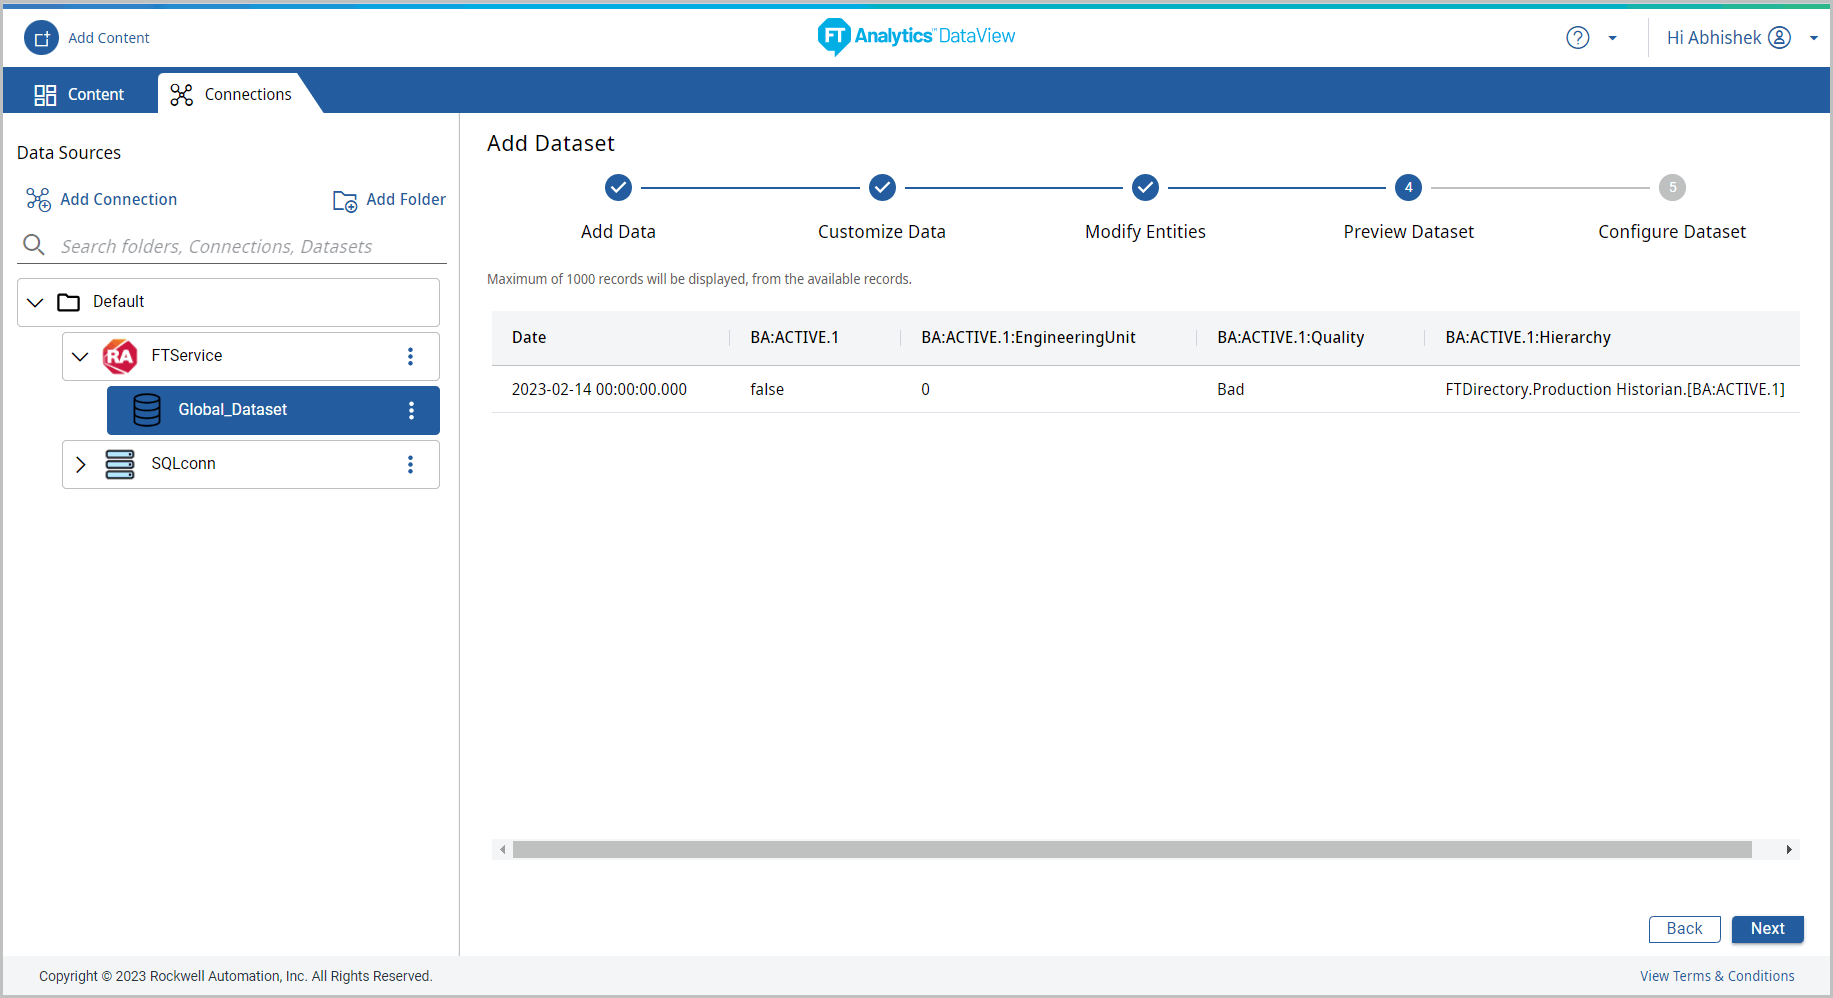Image resolution: width=1833 pixels, height=998 pixels.
Task: Go to the Add Data step circle
Action: [x=619, y=187]
